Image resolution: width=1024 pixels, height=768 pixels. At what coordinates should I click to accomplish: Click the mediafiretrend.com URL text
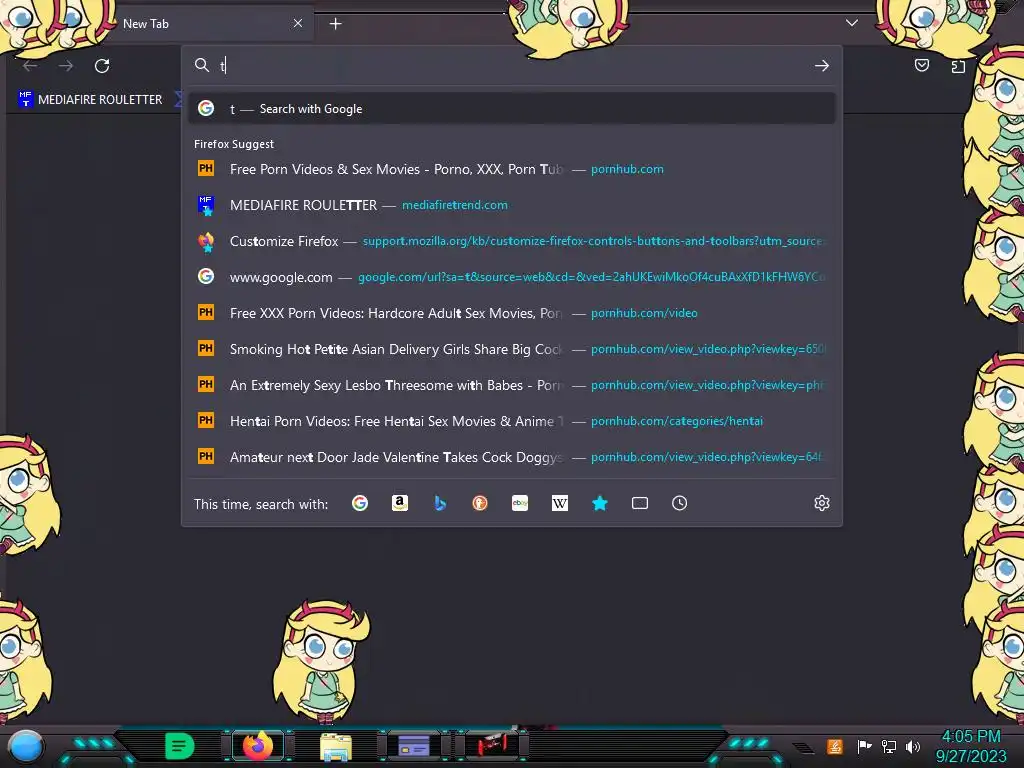pyautogui.click(x=455, y=205)
